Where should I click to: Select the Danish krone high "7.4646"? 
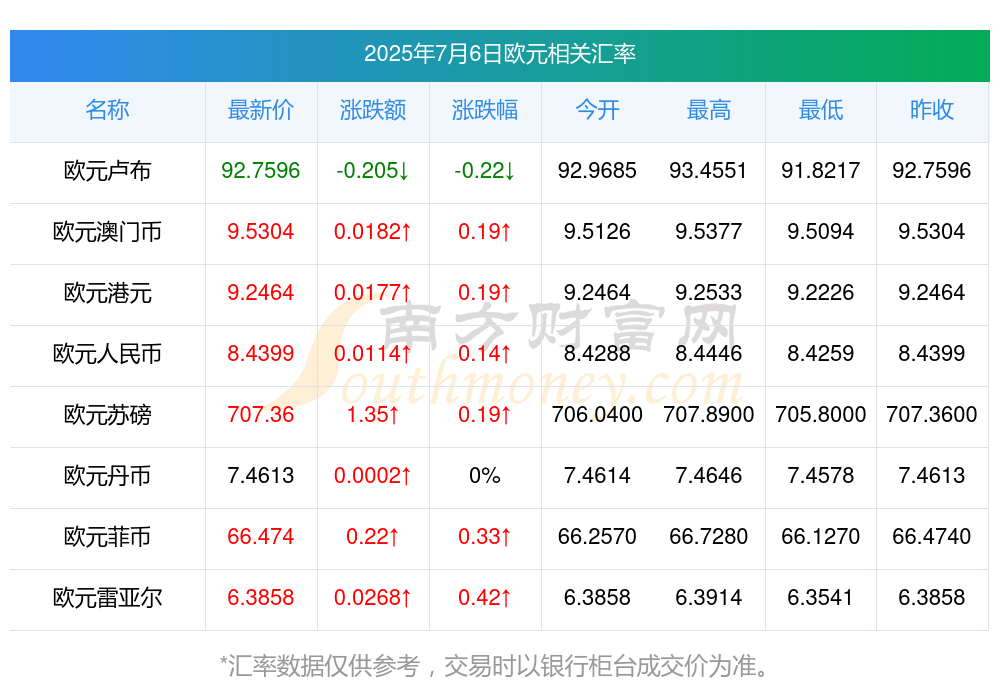coord(709,475)
